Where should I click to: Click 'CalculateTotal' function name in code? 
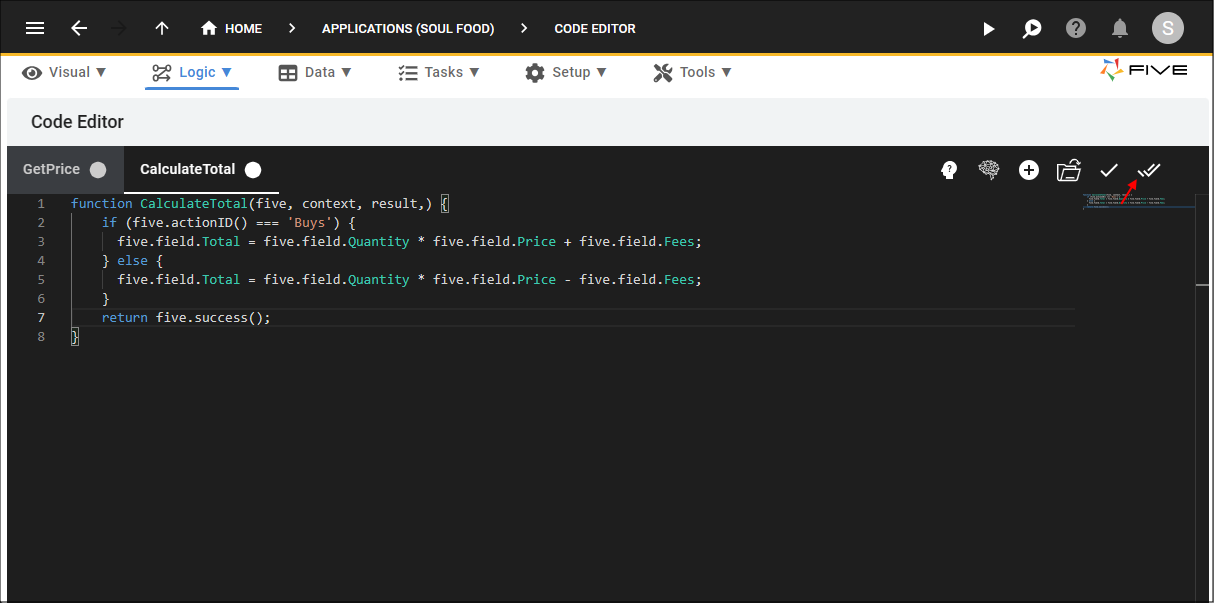pyautogui.click(x=194, y=203)
